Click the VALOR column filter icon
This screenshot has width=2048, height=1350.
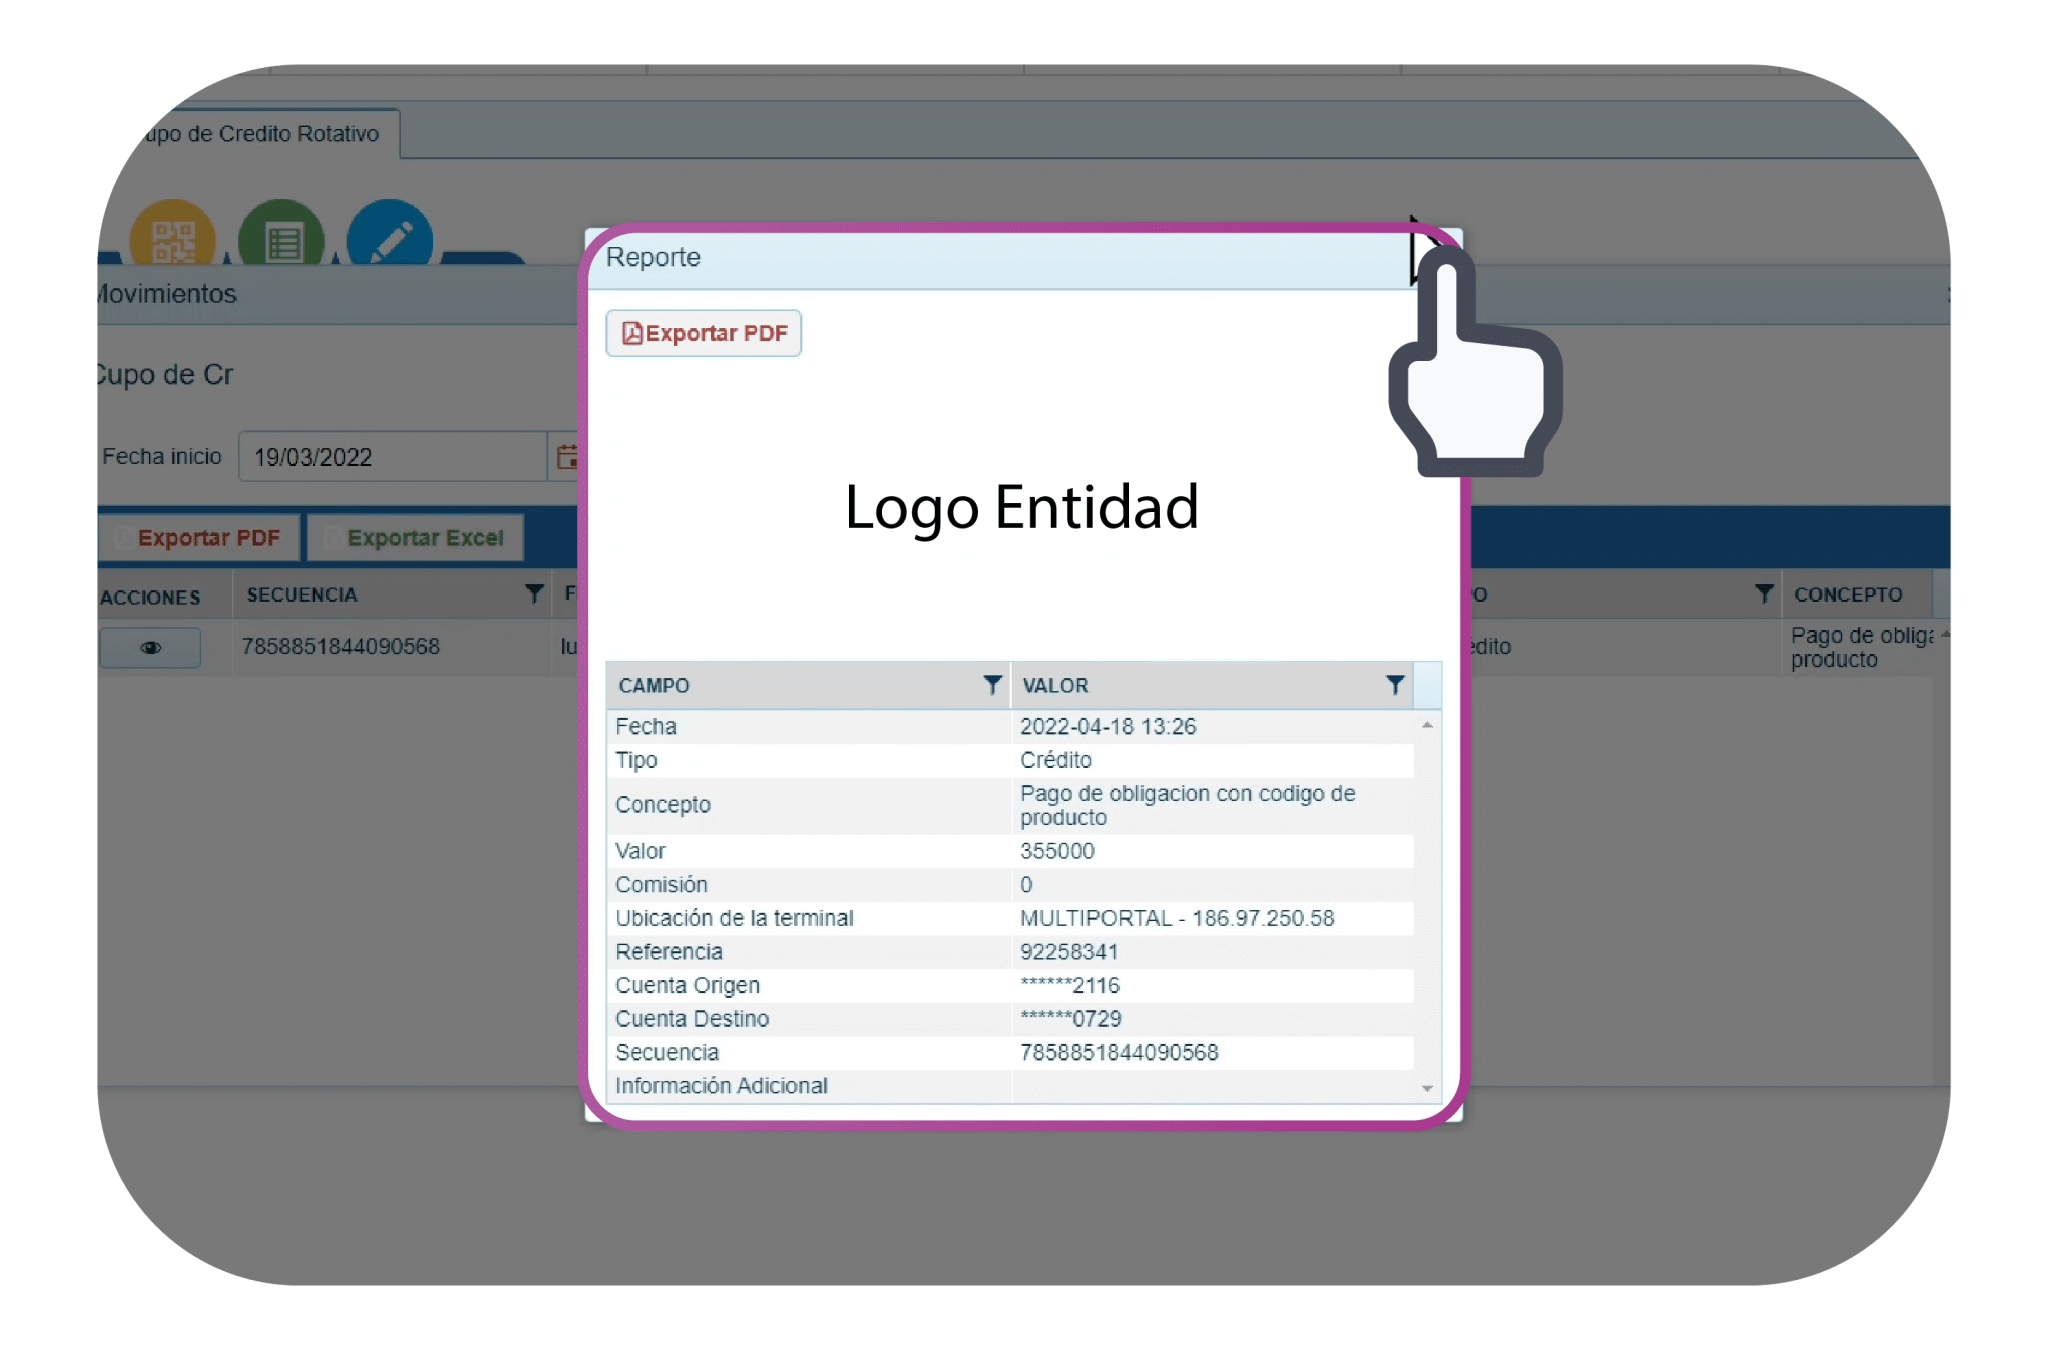pyautogui.click(x=1395, y=685)
